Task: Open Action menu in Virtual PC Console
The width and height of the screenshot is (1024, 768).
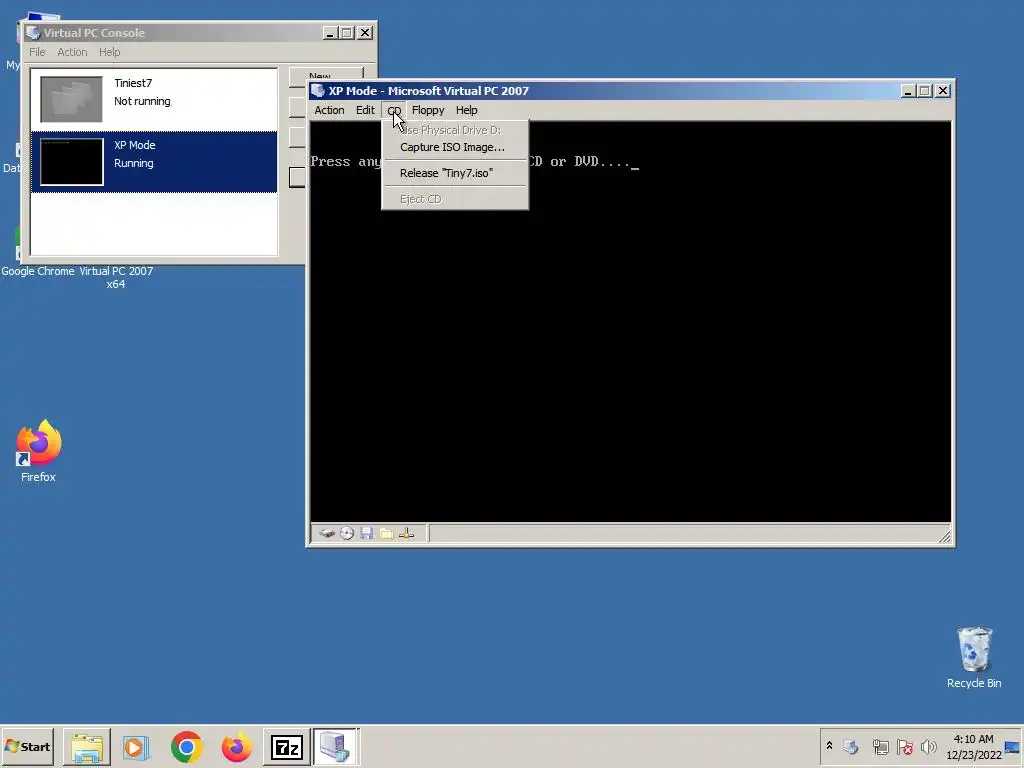Action: (72, 52)
